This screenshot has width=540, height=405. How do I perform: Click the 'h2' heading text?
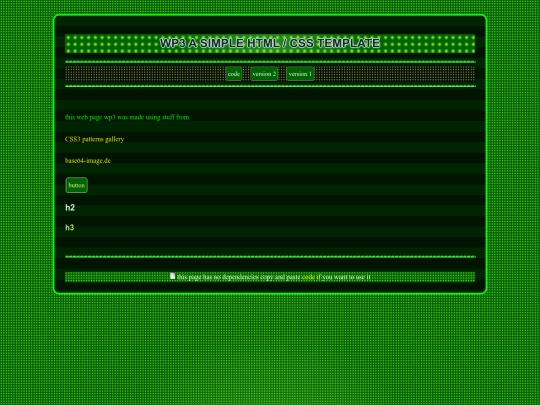[70, 207]
